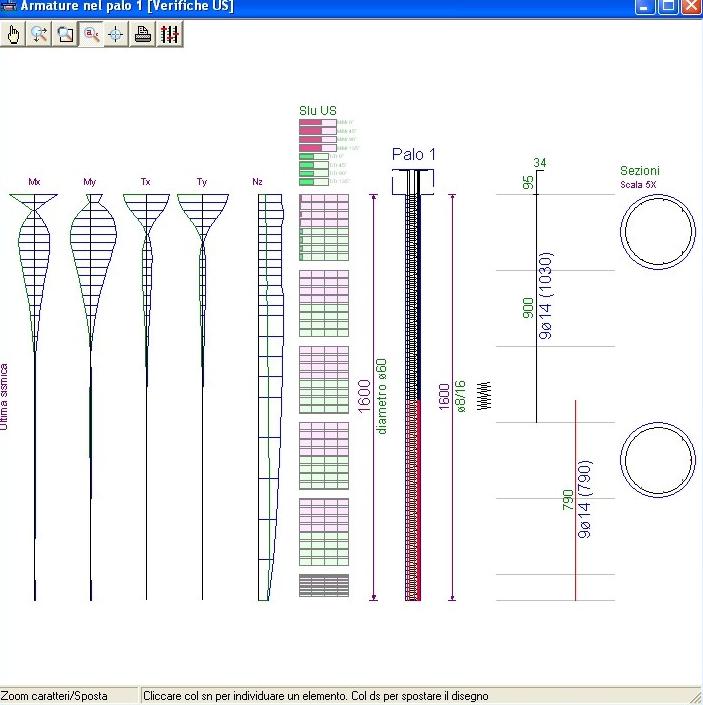Click the 9ø14 (790) rebar label
Viewport: 703px width, 705px height.
[584, 500]
